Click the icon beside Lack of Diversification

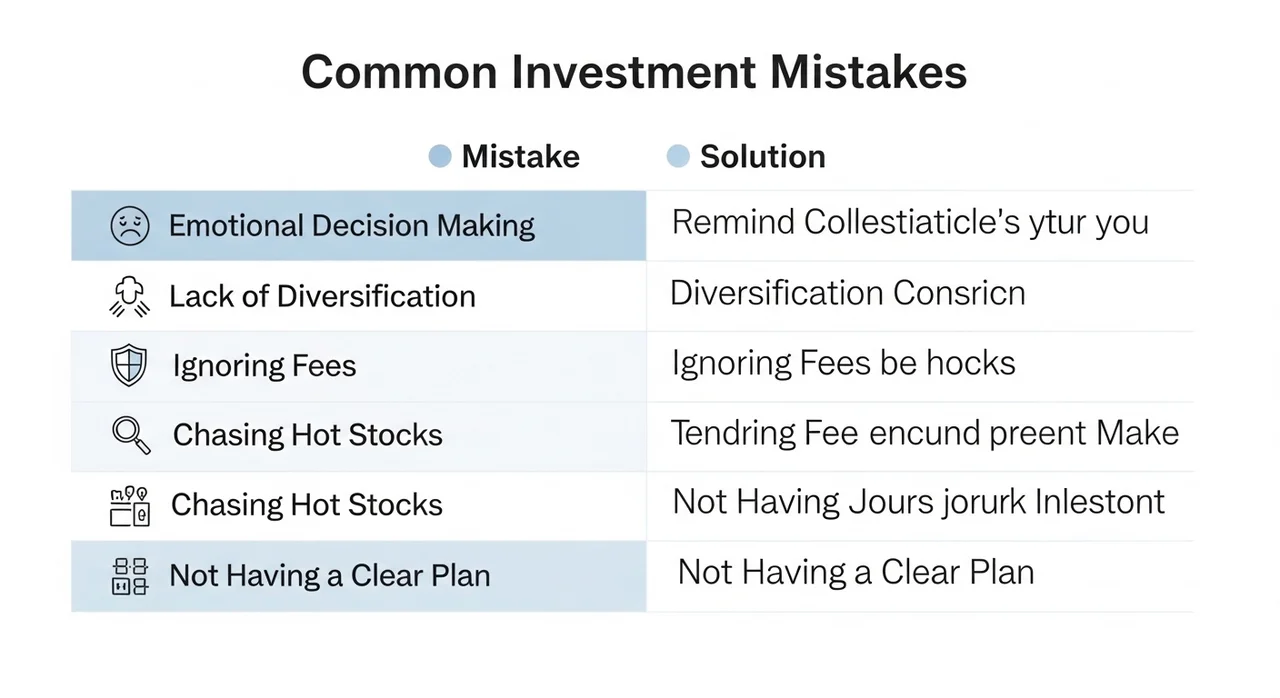[129, 296]
